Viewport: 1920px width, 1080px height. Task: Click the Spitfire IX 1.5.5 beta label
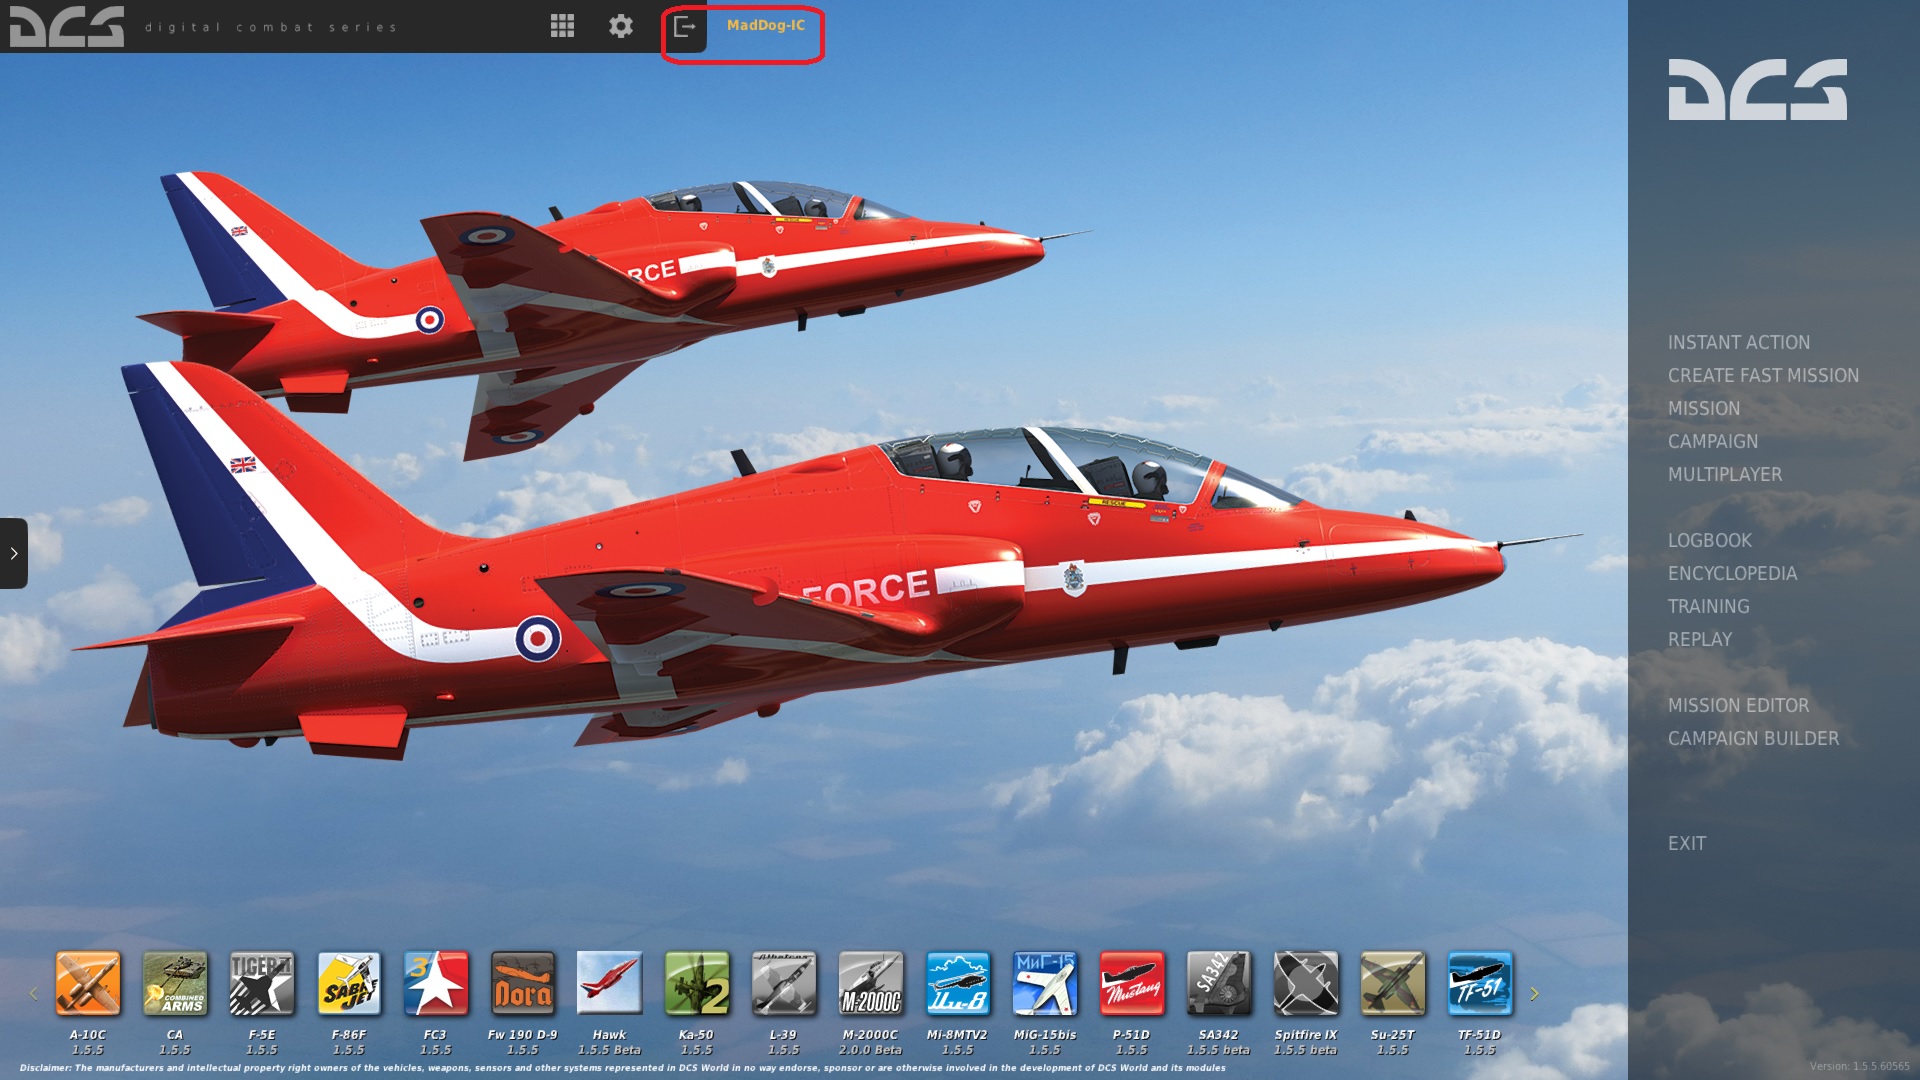pyautogui.click(x=1306, y=1042)
